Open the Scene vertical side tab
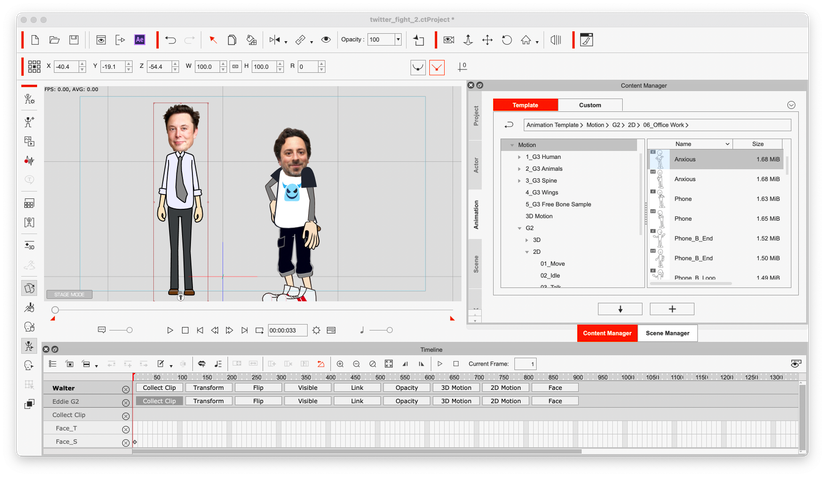 click(476, 264)
